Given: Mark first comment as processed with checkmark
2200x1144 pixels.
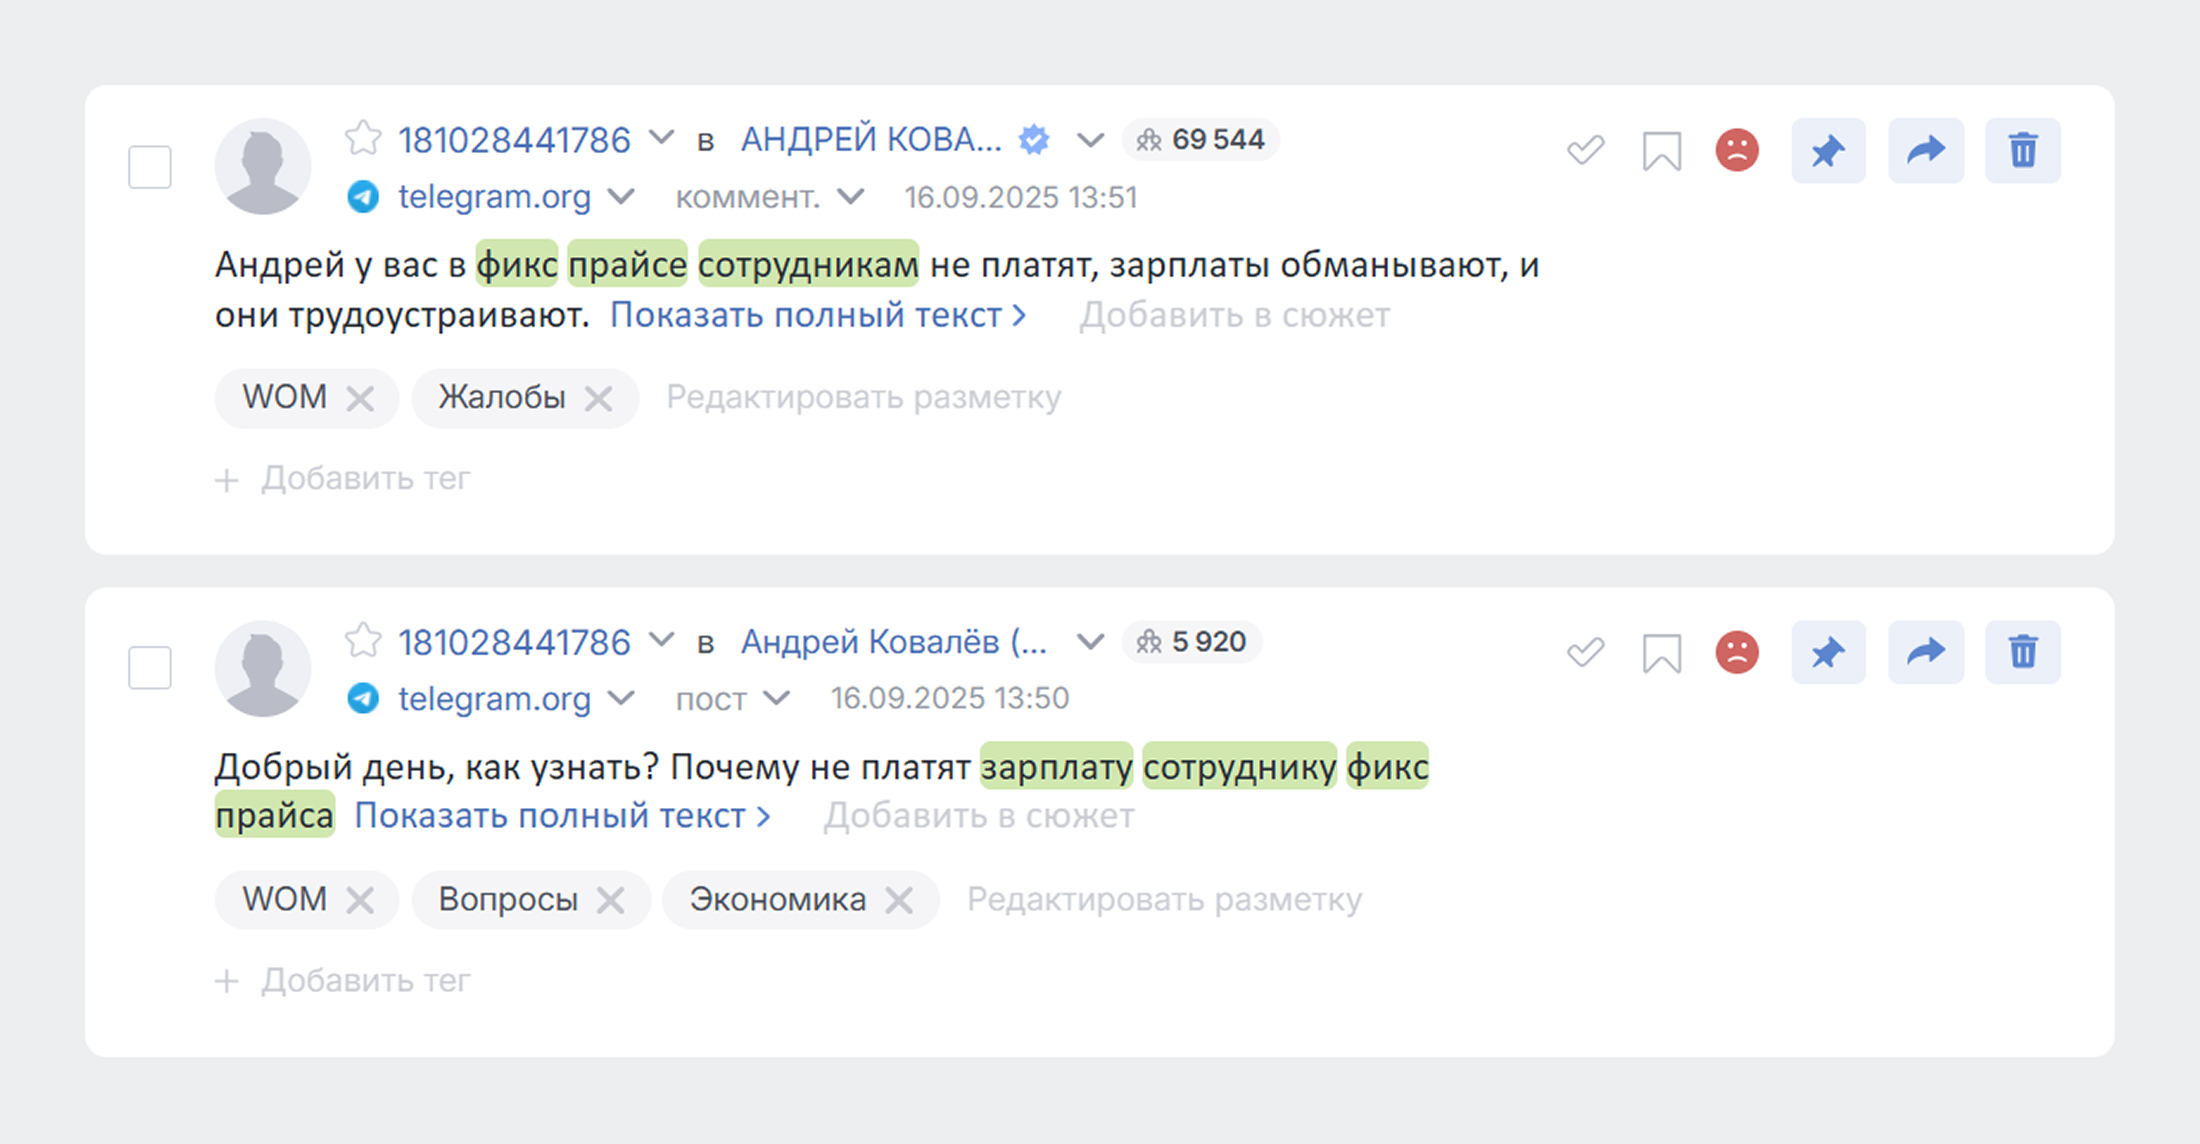Looking at the screenshot, I should [x=1585, y=151].
